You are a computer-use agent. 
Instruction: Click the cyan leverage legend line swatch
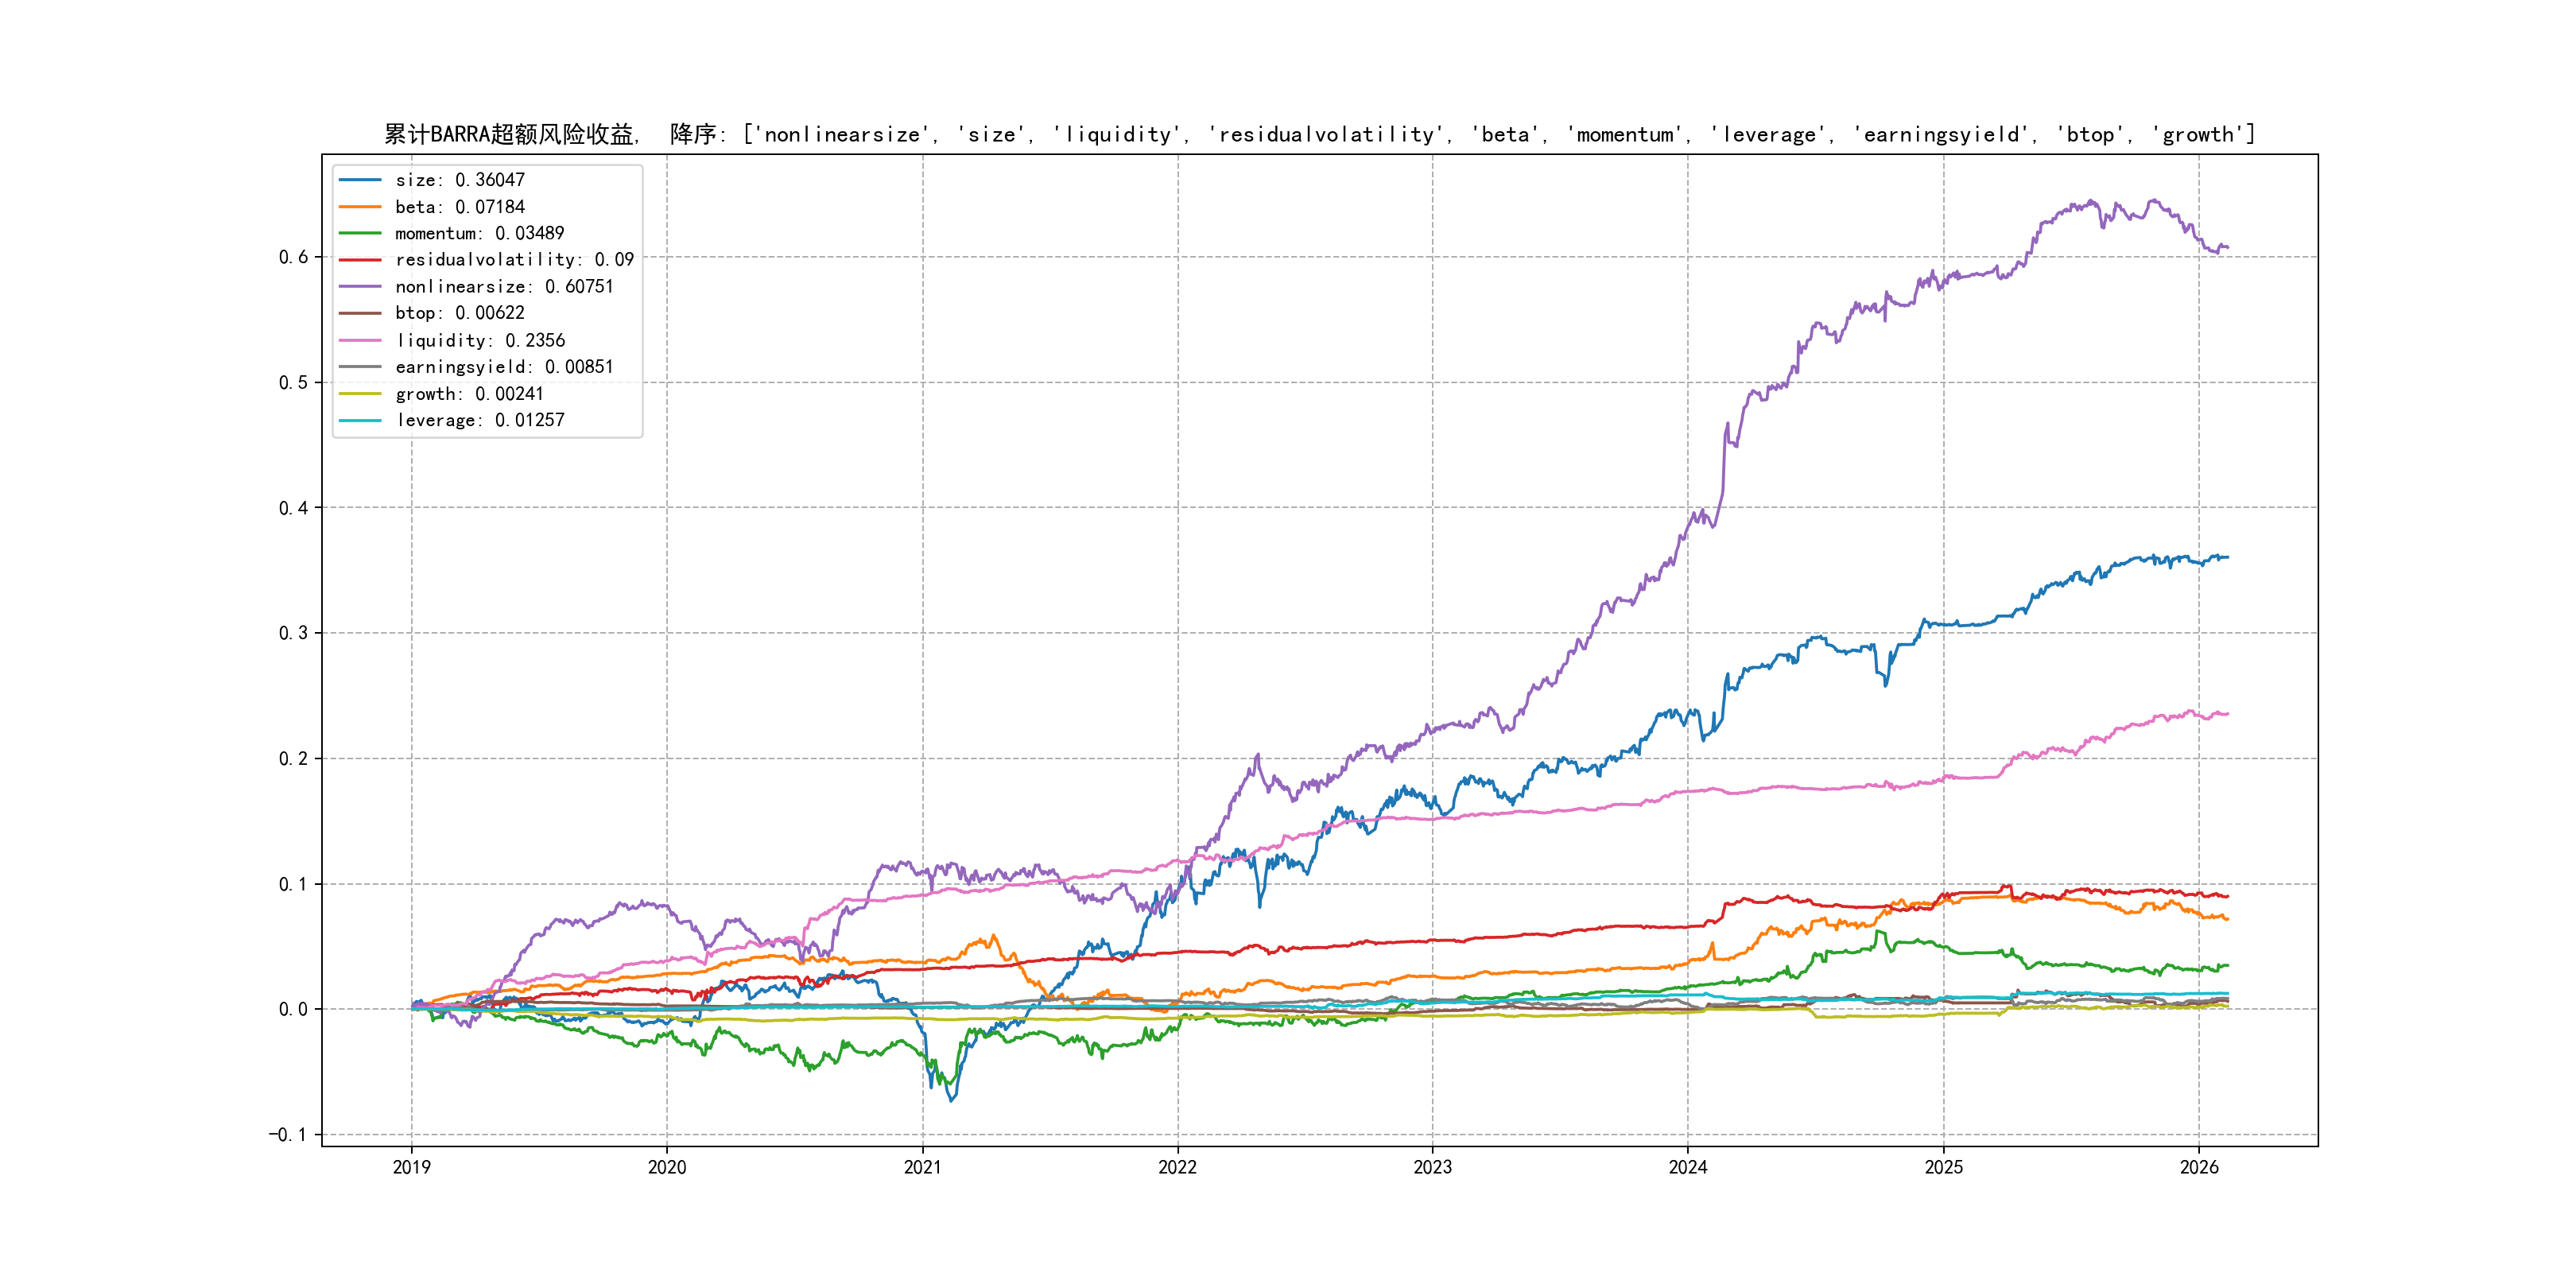(x=360, y=421)
